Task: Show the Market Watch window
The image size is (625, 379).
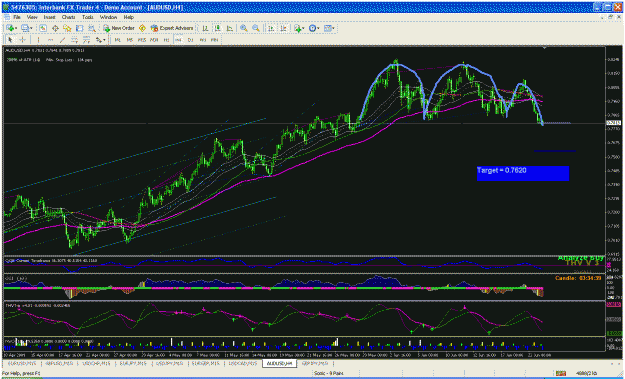Action: pyautogui.click(x=43, y=28)
